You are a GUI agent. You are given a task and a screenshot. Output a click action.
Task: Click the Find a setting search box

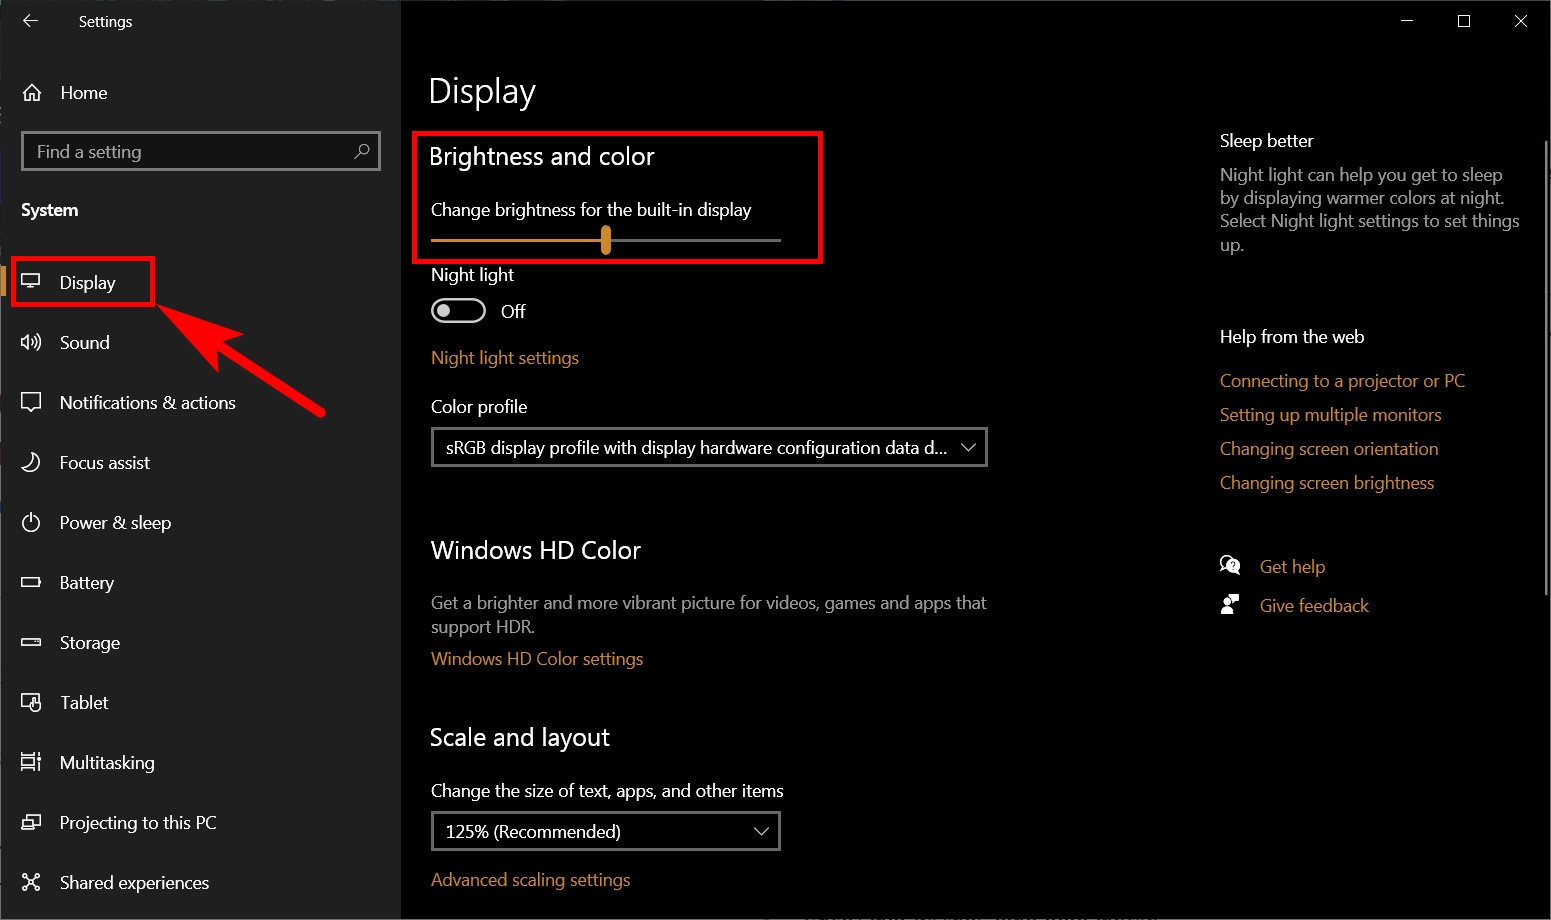(190, 151)
